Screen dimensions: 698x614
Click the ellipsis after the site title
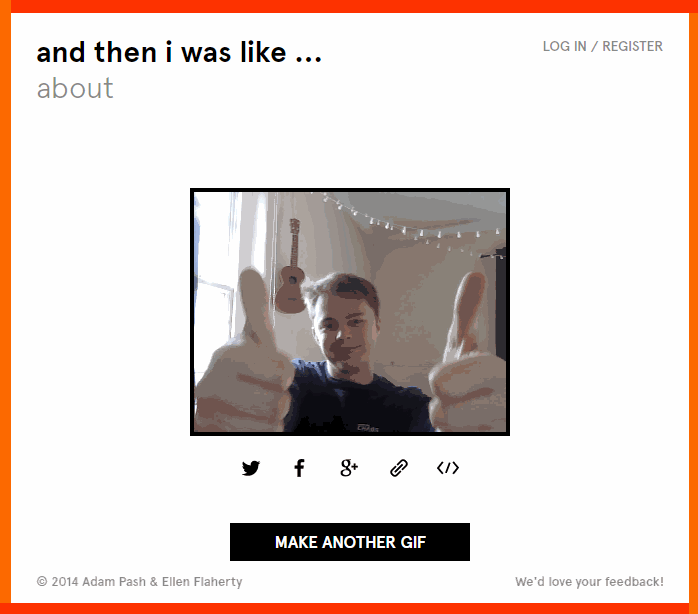308,59
